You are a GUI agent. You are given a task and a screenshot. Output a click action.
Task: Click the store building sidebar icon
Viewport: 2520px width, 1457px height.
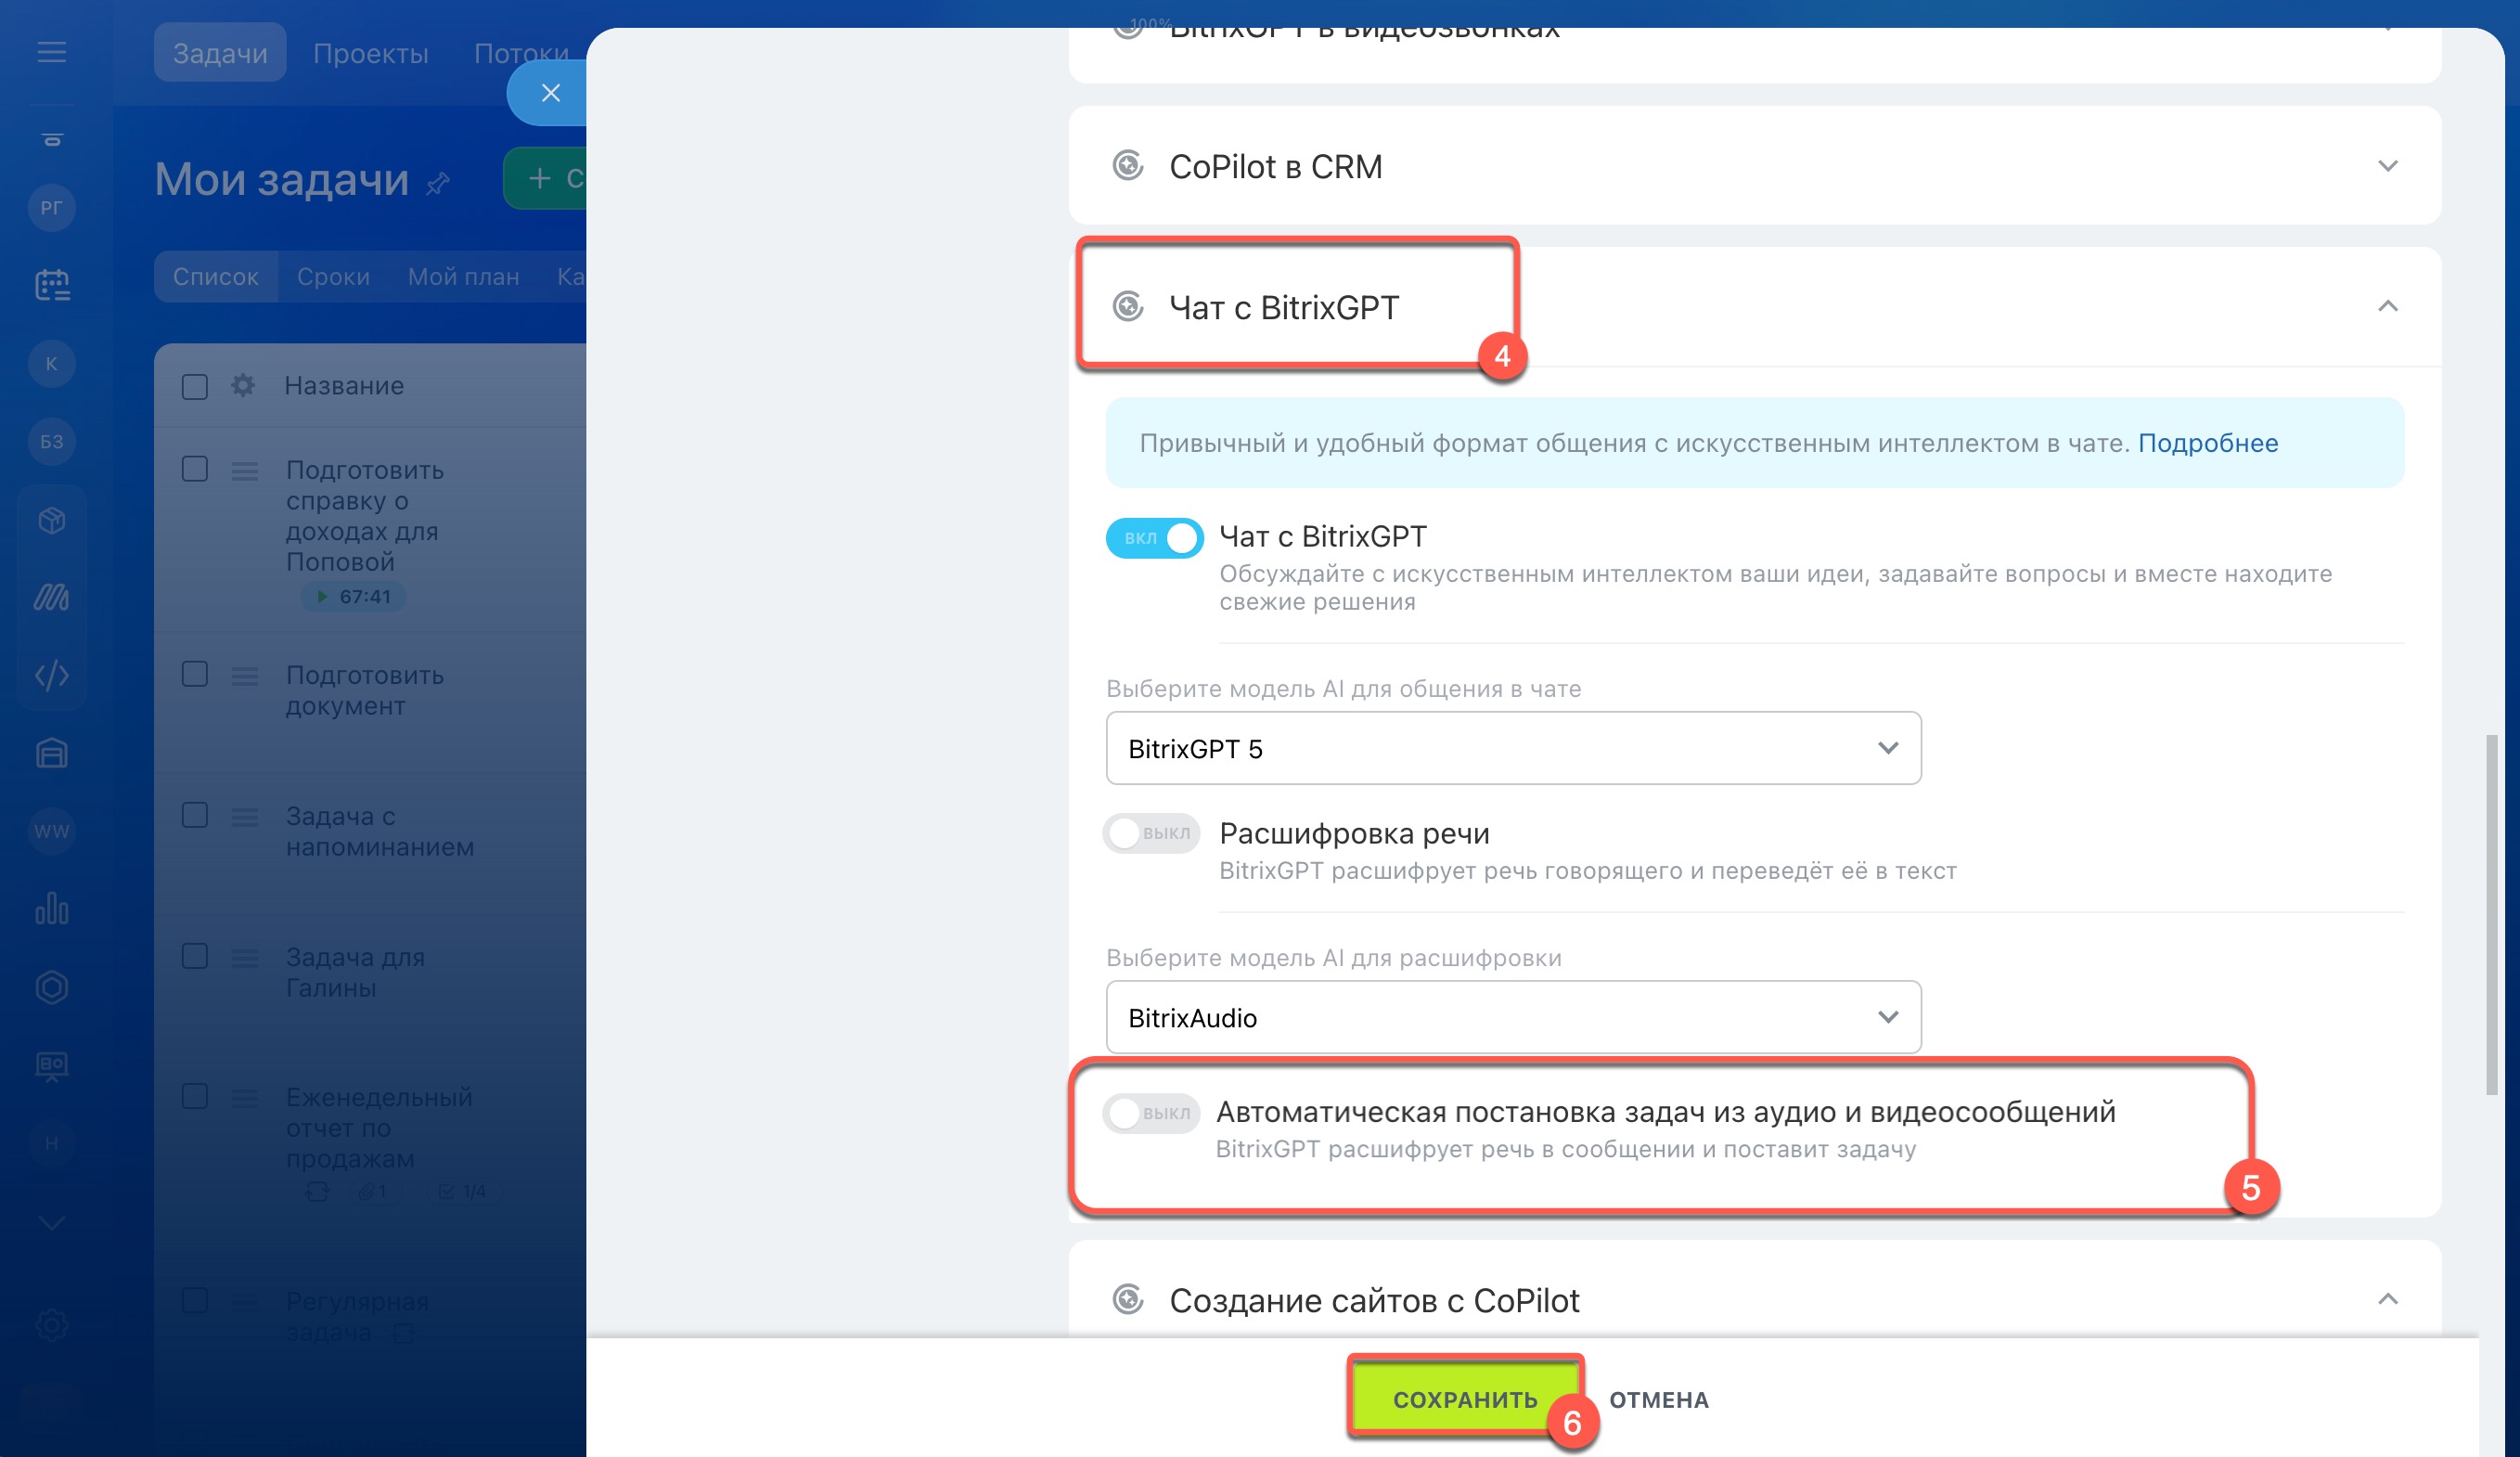tap(52, 753)
